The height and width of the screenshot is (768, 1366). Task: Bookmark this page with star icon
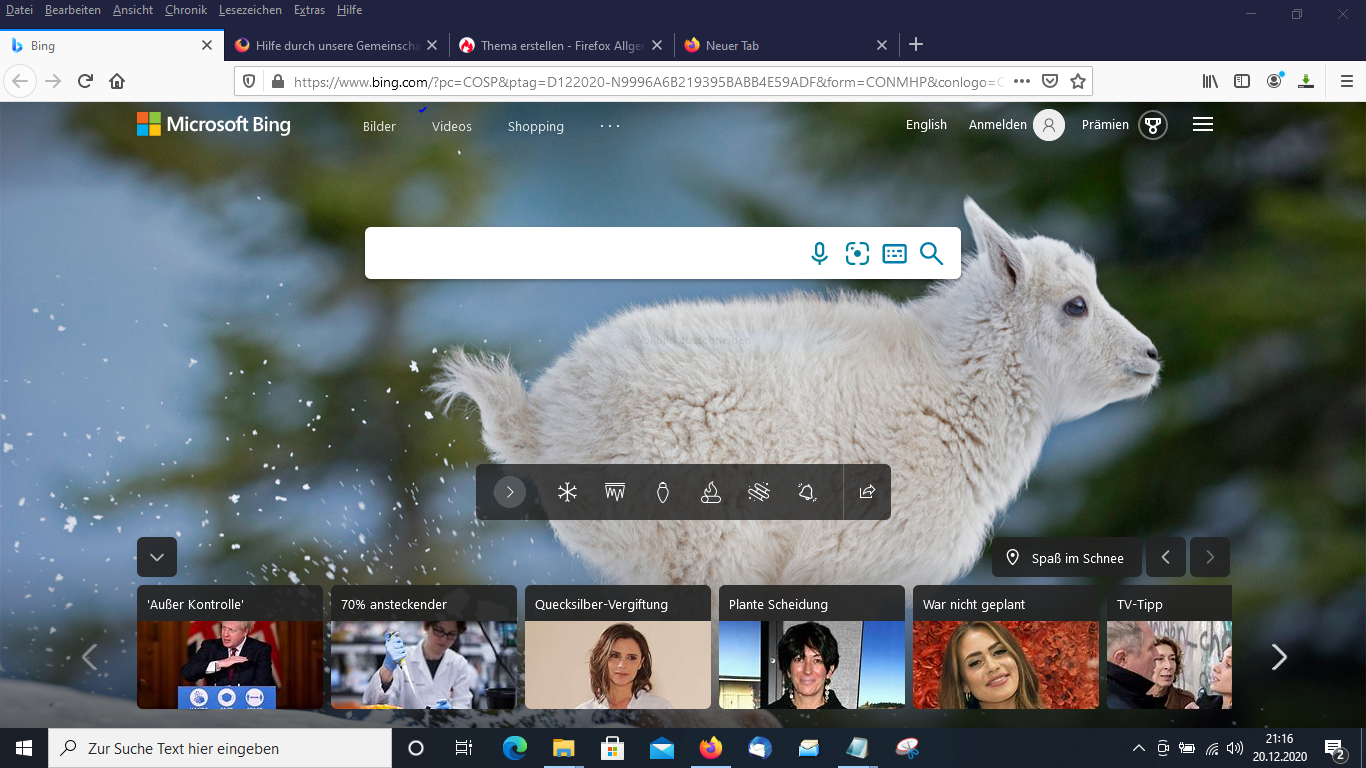coord(1077,81)
